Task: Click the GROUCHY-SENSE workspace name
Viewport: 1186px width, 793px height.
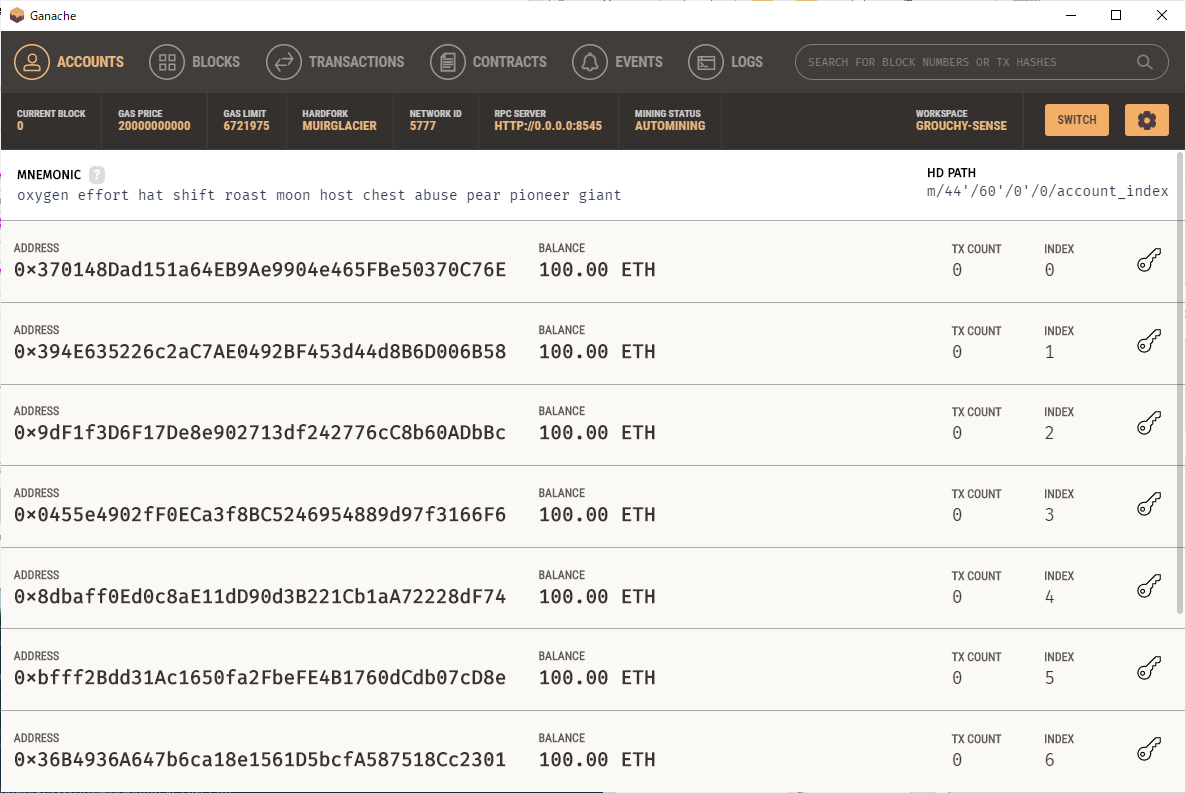Action: tap(961, 126)
